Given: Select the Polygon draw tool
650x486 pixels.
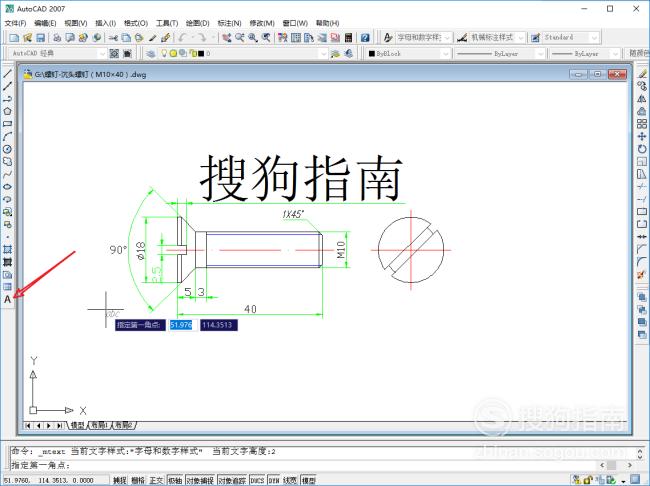Looking at the screenshot, I should point(7,111).
